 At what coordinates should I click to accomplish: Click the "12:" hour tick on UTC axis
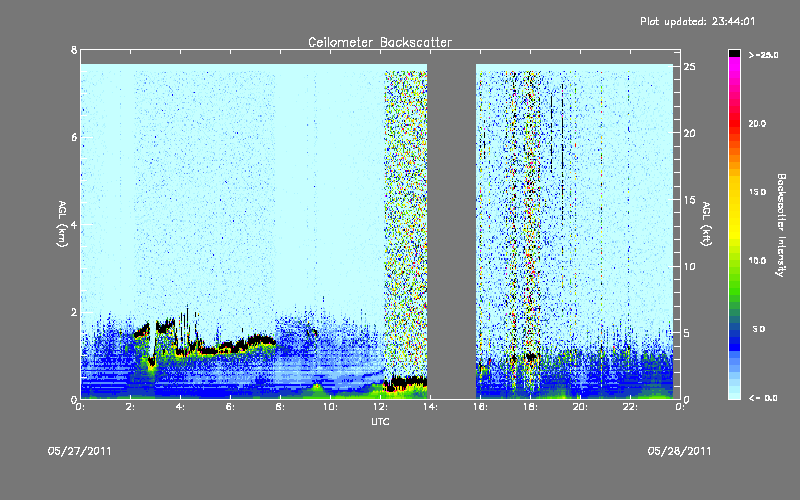381,407
